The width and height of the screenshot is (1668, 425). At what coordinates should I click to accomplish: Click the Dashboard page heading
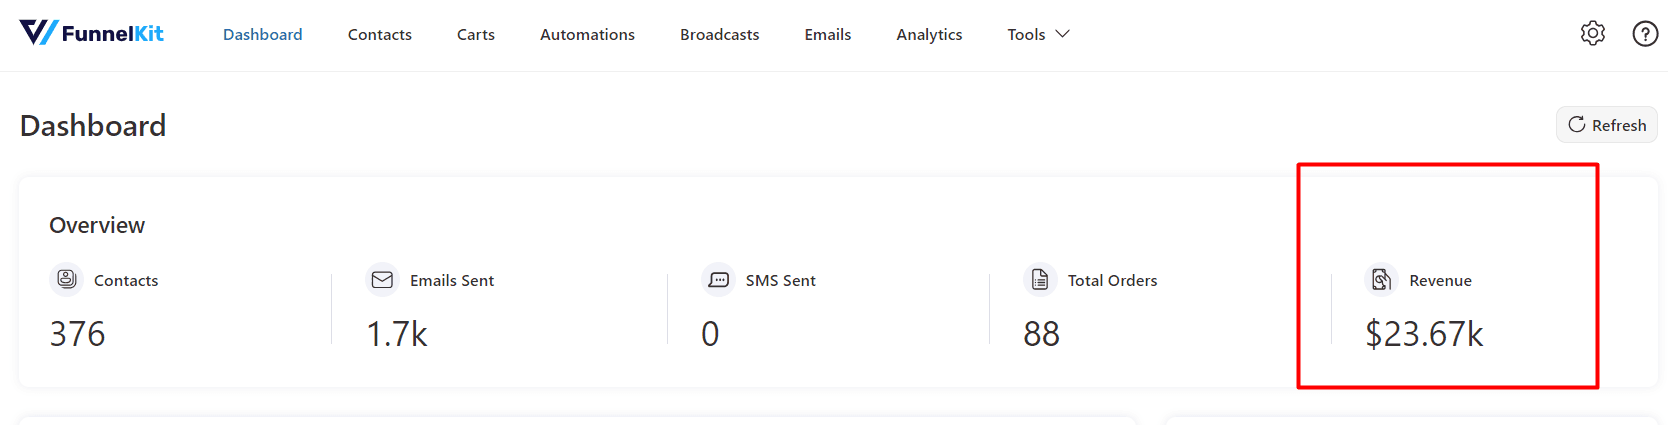pos(93,125)
